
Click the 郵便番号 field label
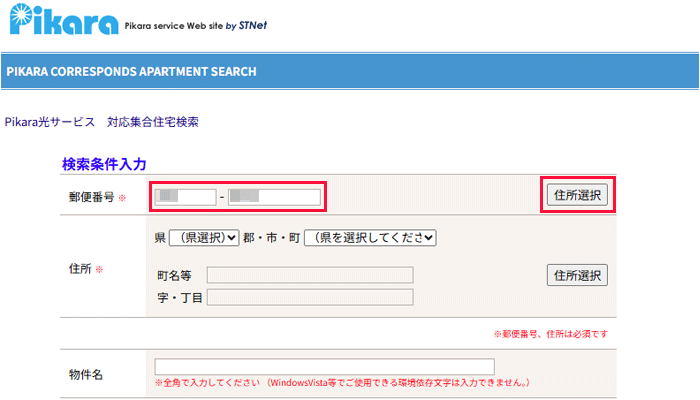(90, 197)
